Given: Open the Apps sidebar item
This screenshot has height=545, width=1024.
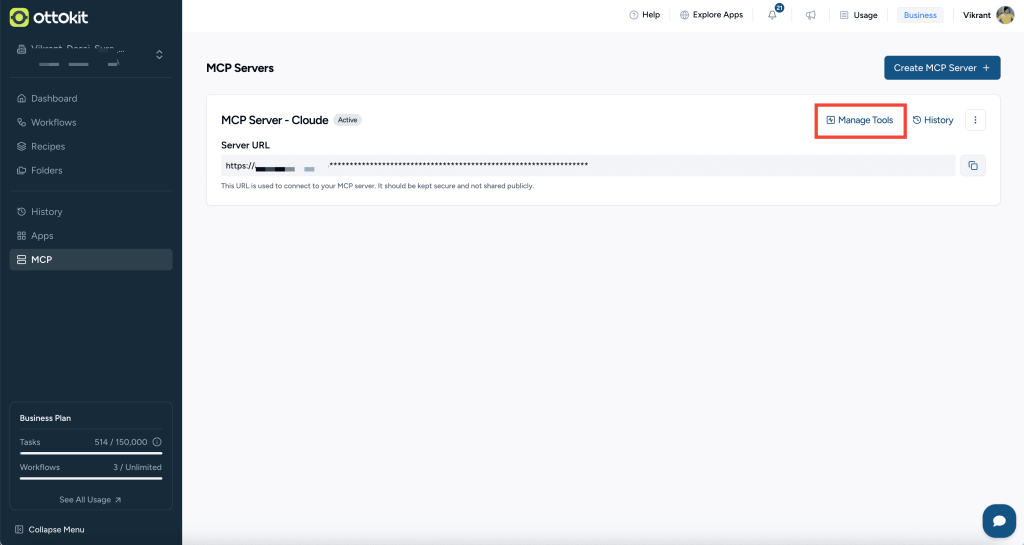Looking at the screenshot, I should click(x=42, y=236).
